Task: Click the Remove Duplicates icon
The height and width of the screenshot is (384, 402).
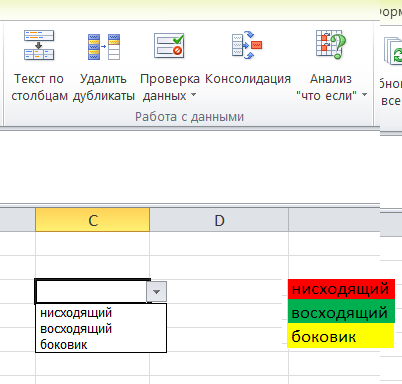Action: 104,47
